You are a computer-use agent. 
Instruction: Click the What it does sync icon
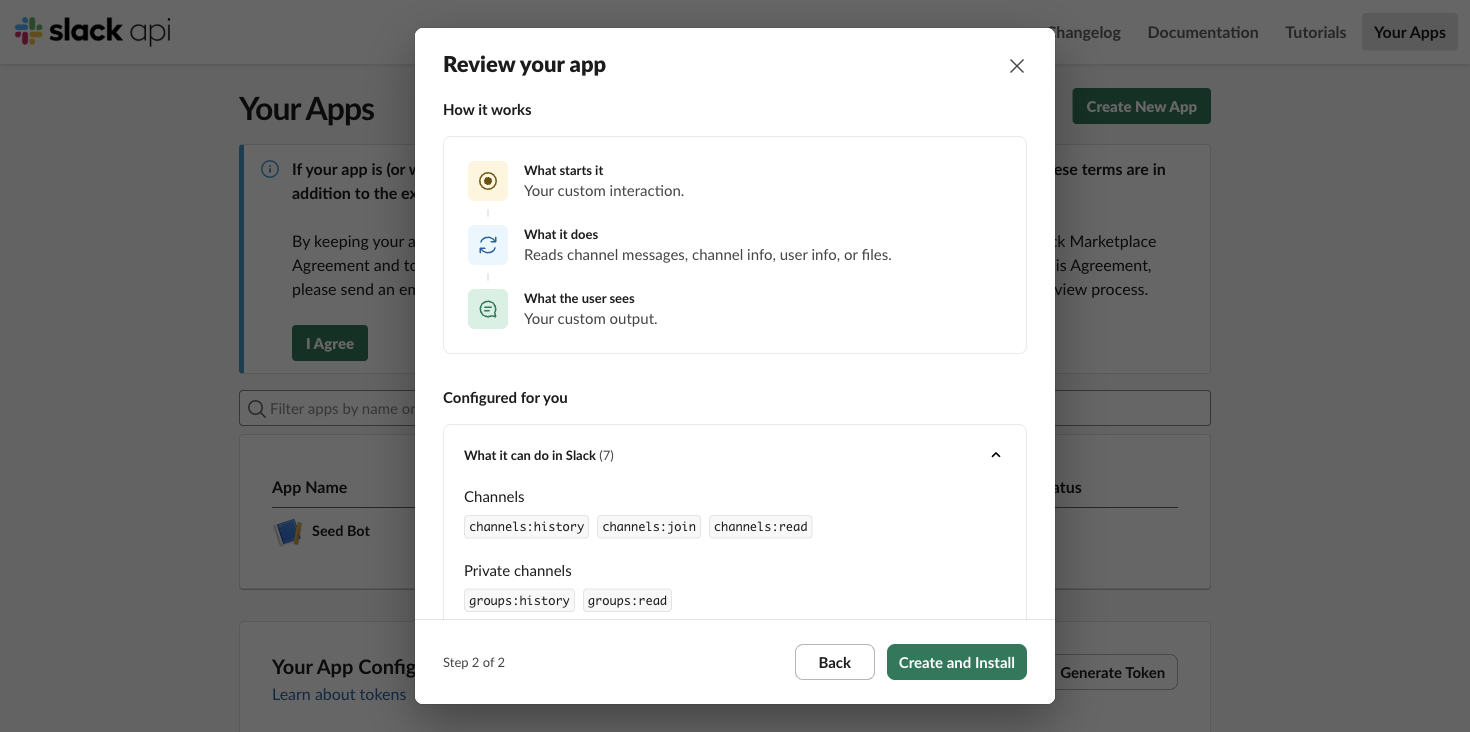click(488, 245)
